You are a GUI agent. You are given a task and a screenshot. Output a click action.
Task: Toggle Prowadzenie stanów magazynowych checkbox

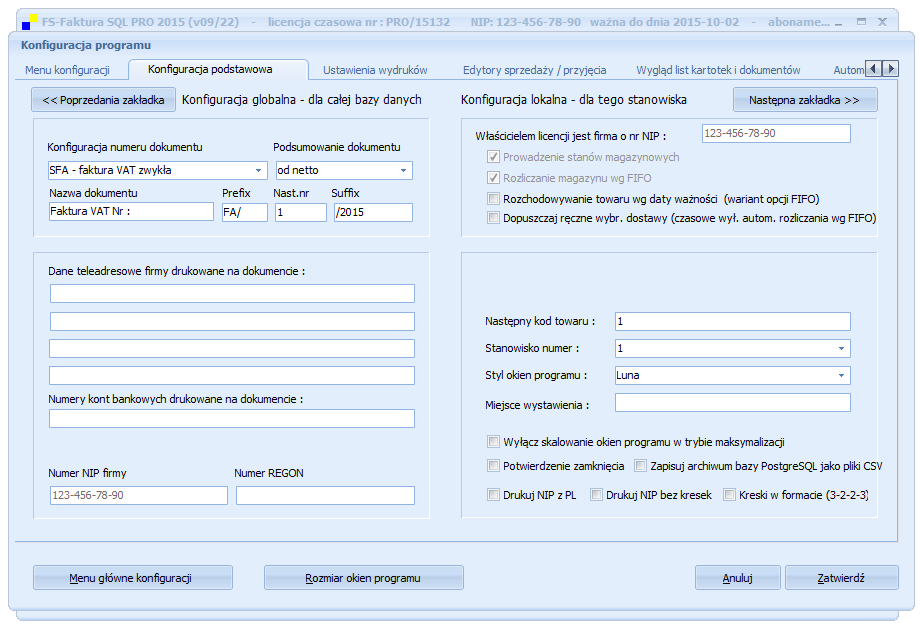tap(493, 157)
